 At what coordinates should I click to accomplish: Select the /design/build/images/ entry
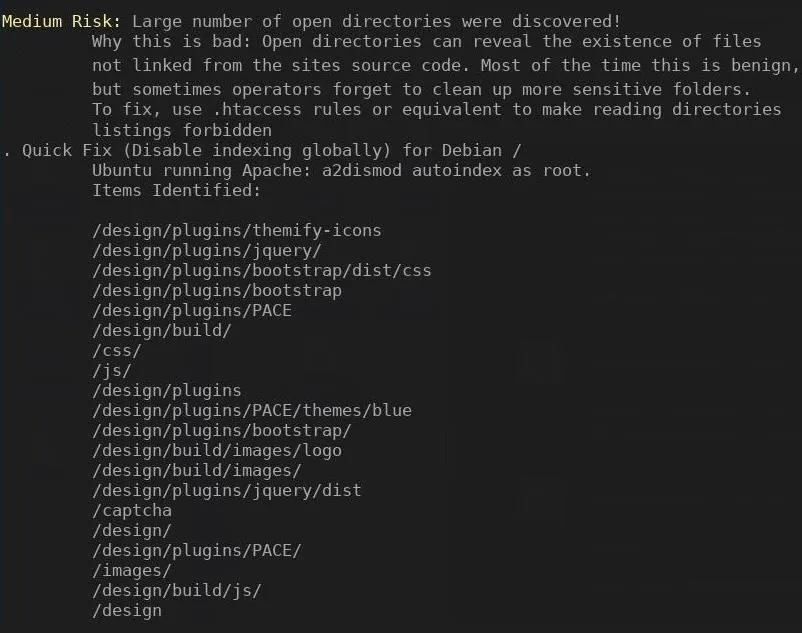(x=197, y=470)
